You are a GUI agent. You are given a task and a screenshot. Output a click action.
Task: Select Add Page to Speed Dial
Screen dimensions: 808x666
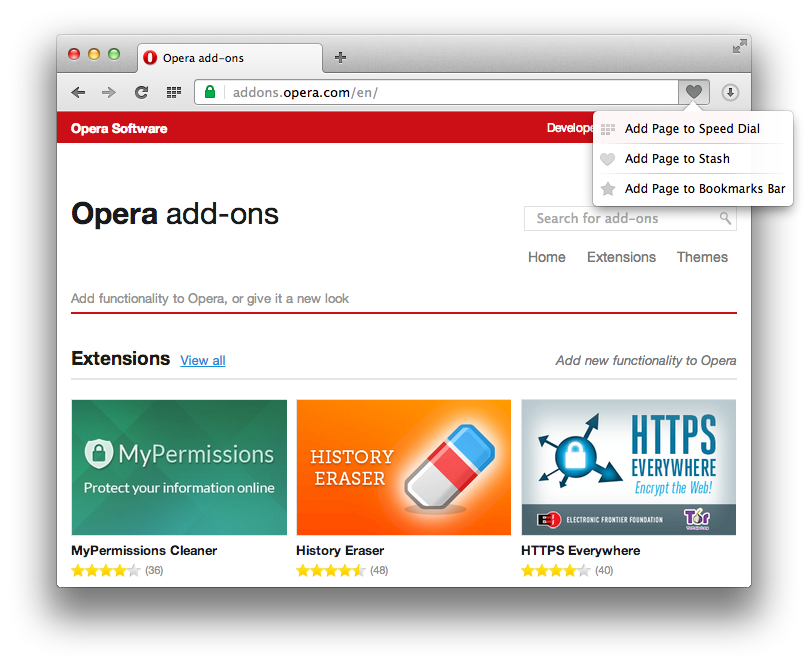point(691,129)
